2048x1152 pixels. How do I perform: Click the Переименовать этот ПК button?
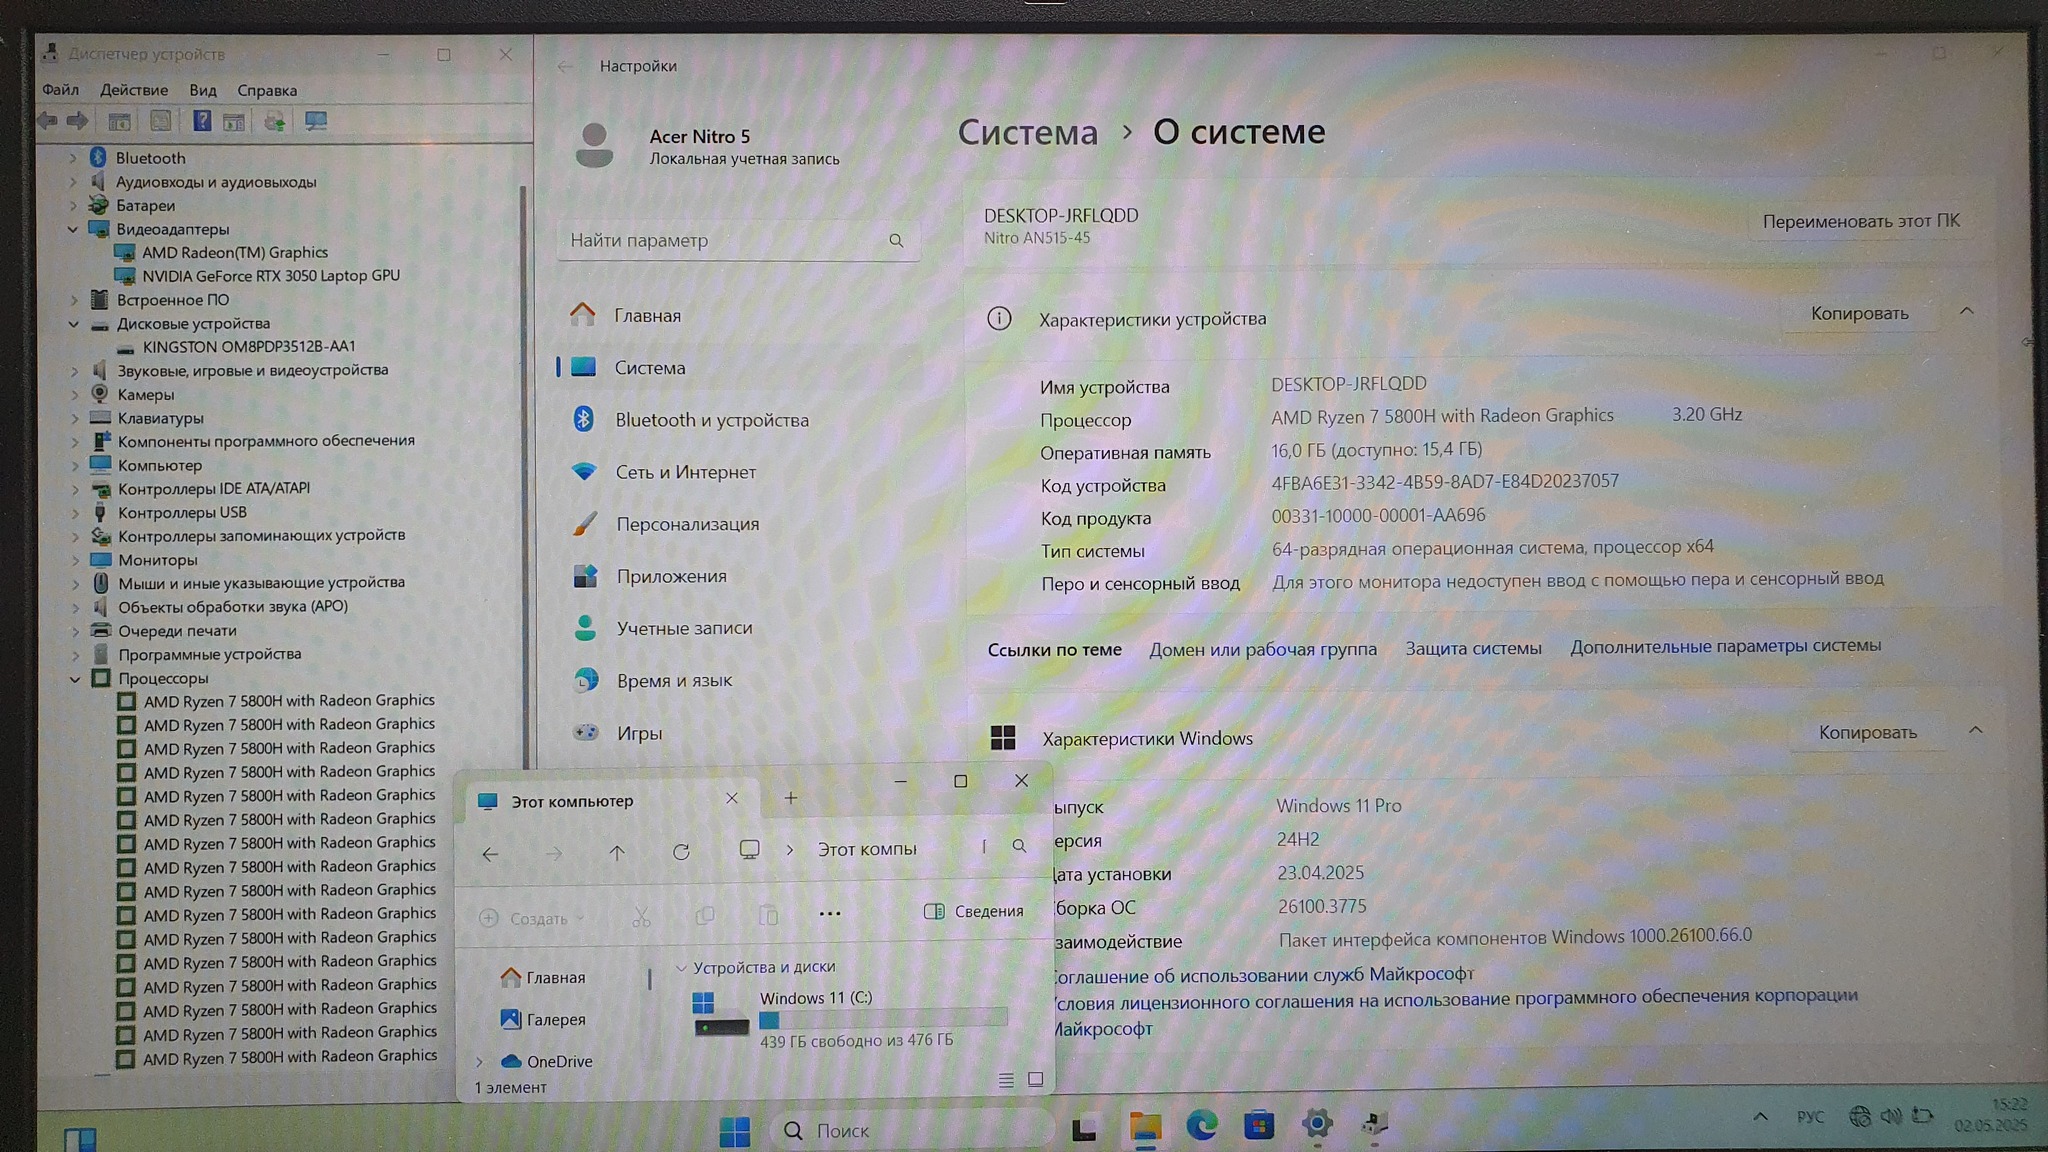(x=1860, y=221)
